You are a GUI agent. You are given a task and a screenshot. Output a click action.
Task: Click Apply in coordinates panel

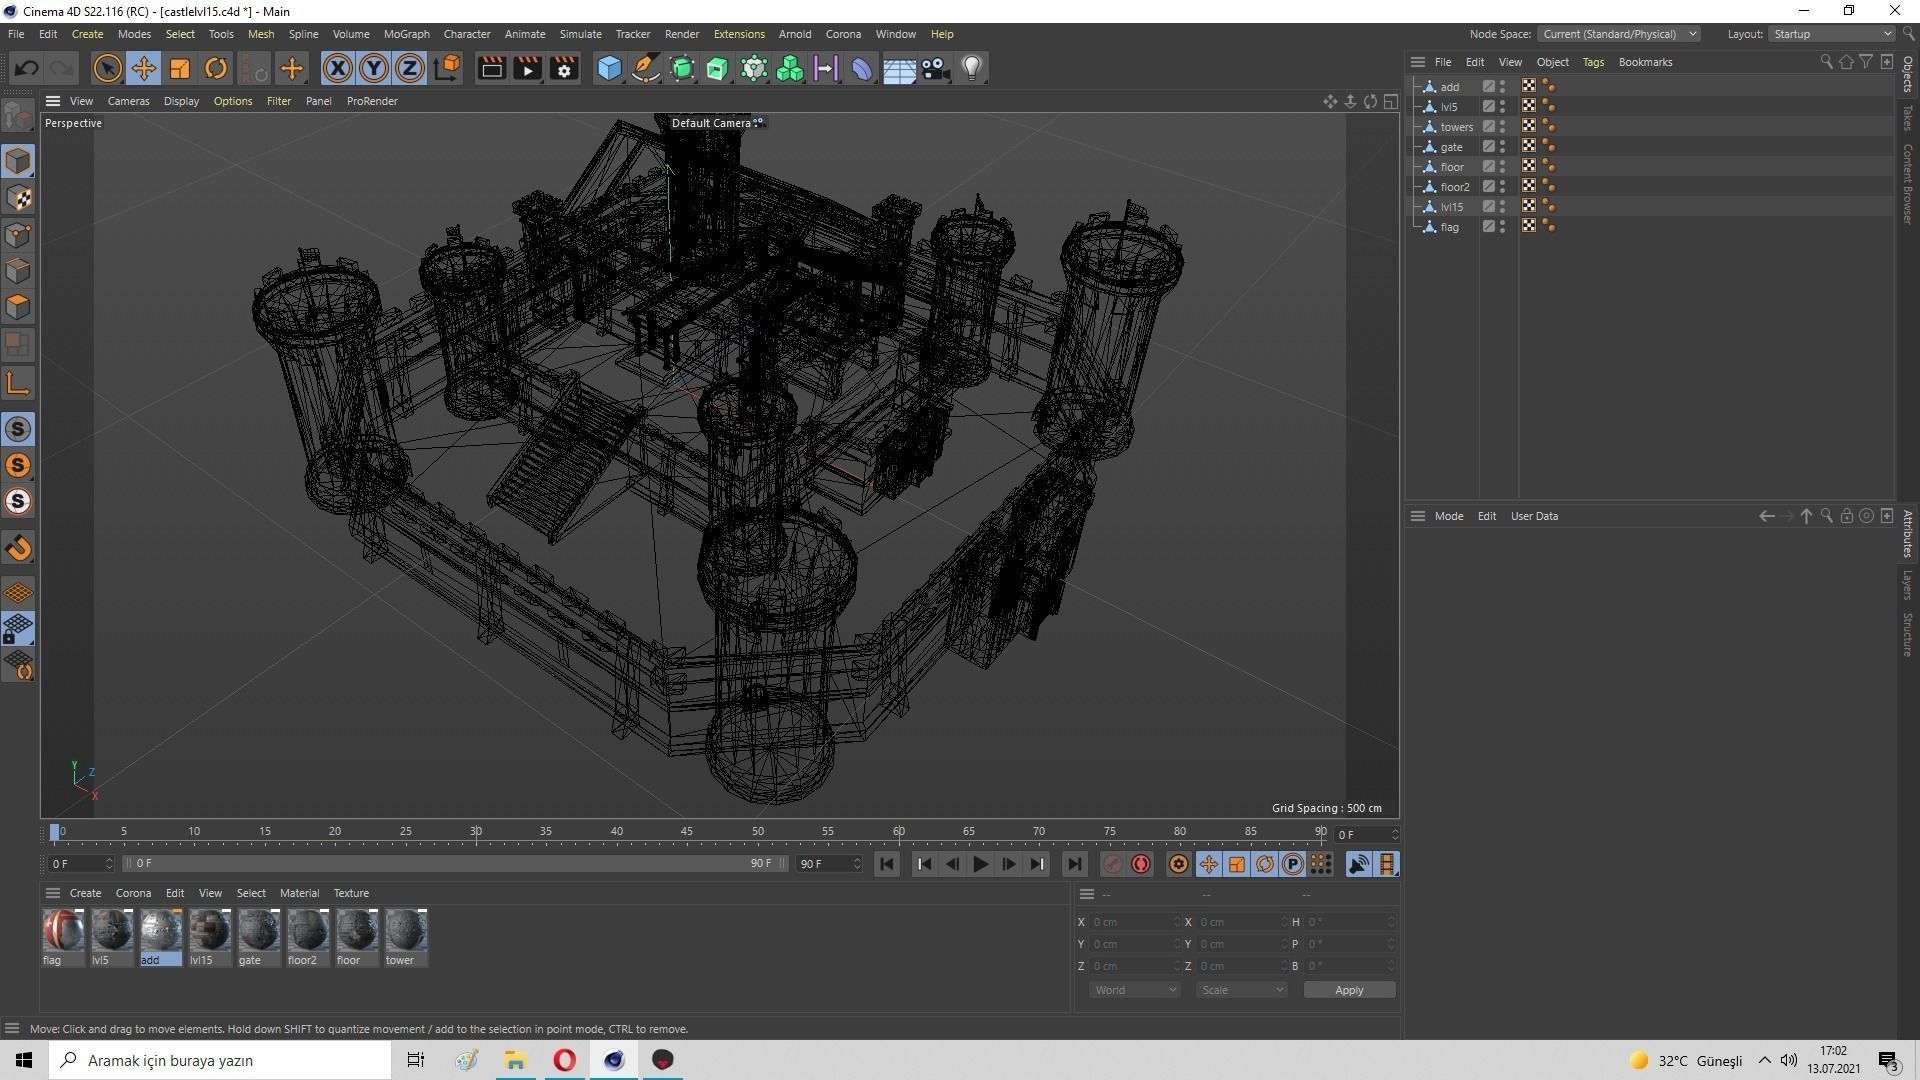point(1349,990)
